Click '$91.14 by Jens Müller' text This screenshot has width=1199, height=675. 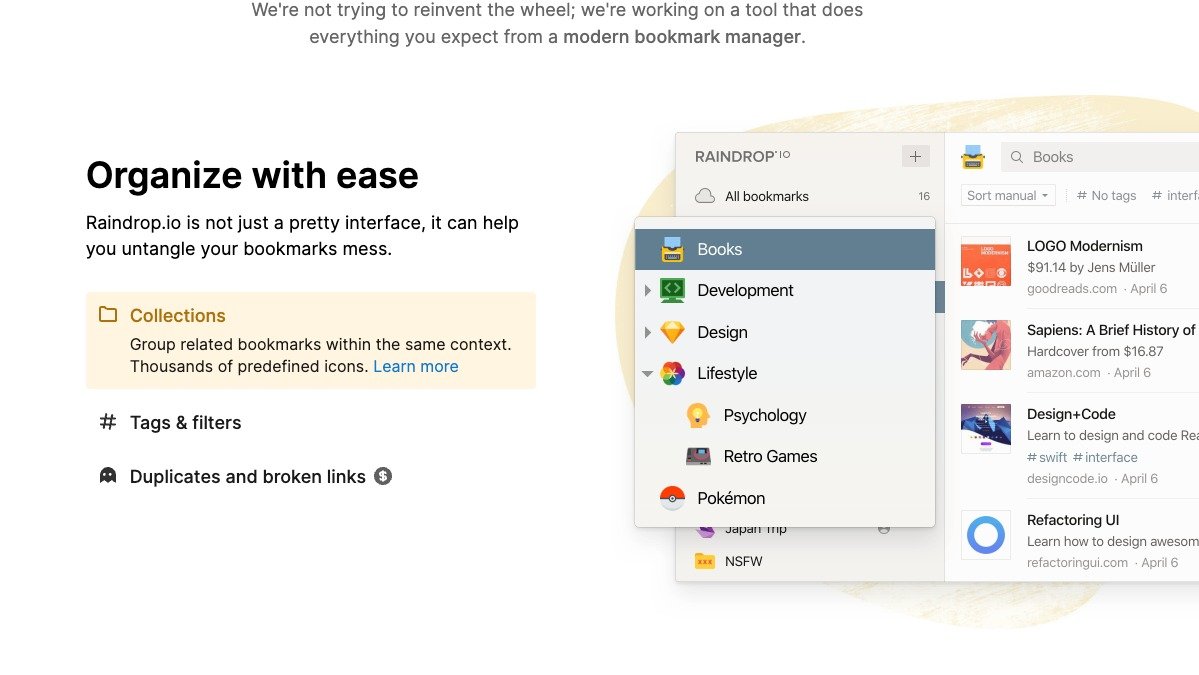[1091, 268]
